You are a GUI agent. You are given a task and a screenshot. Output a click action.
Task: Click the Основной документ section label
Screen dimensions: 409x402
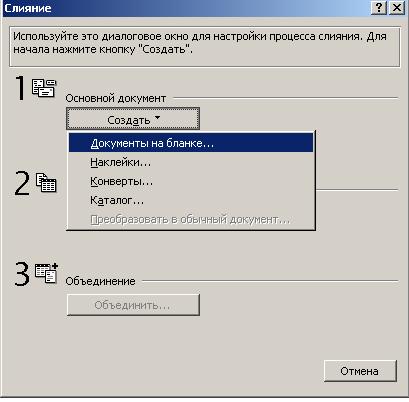[x=116, y=99]
